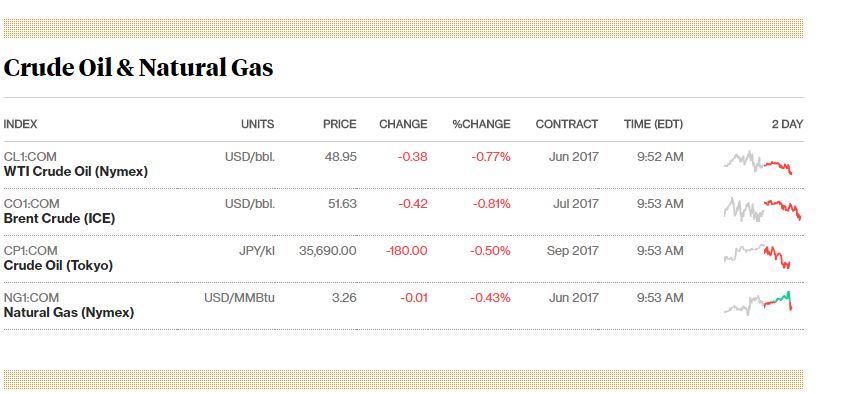Select the Crude Oil (Tokyo) link
The height and width of the screenshot is (394, 853).
pos(58,266)
